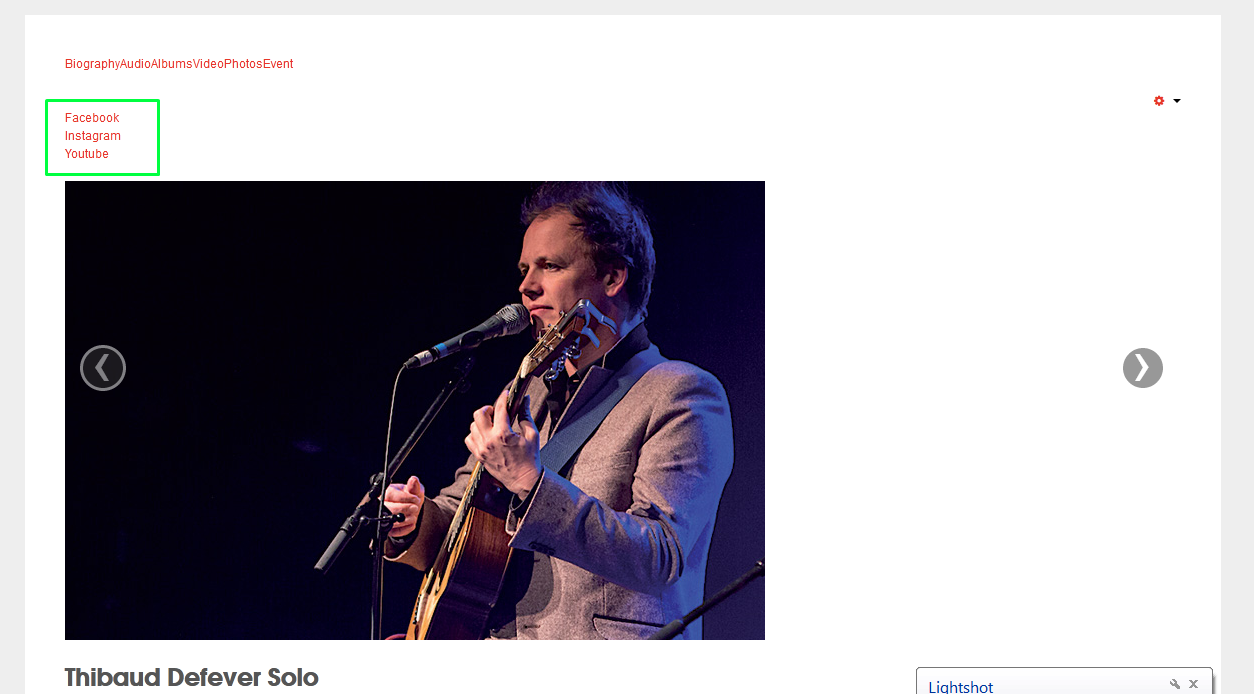Select Albums in the navigation
This screenshot has height=694, width=1254.
(172, 64)
